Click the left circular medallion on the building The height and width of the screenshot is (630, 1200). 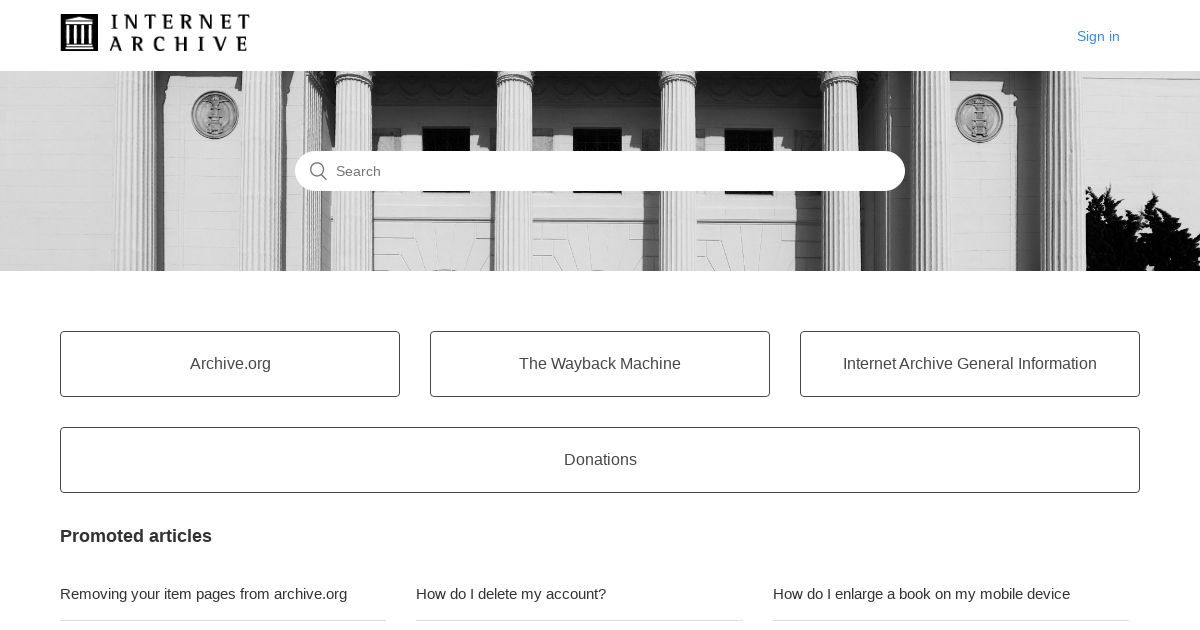coord(215,116)
